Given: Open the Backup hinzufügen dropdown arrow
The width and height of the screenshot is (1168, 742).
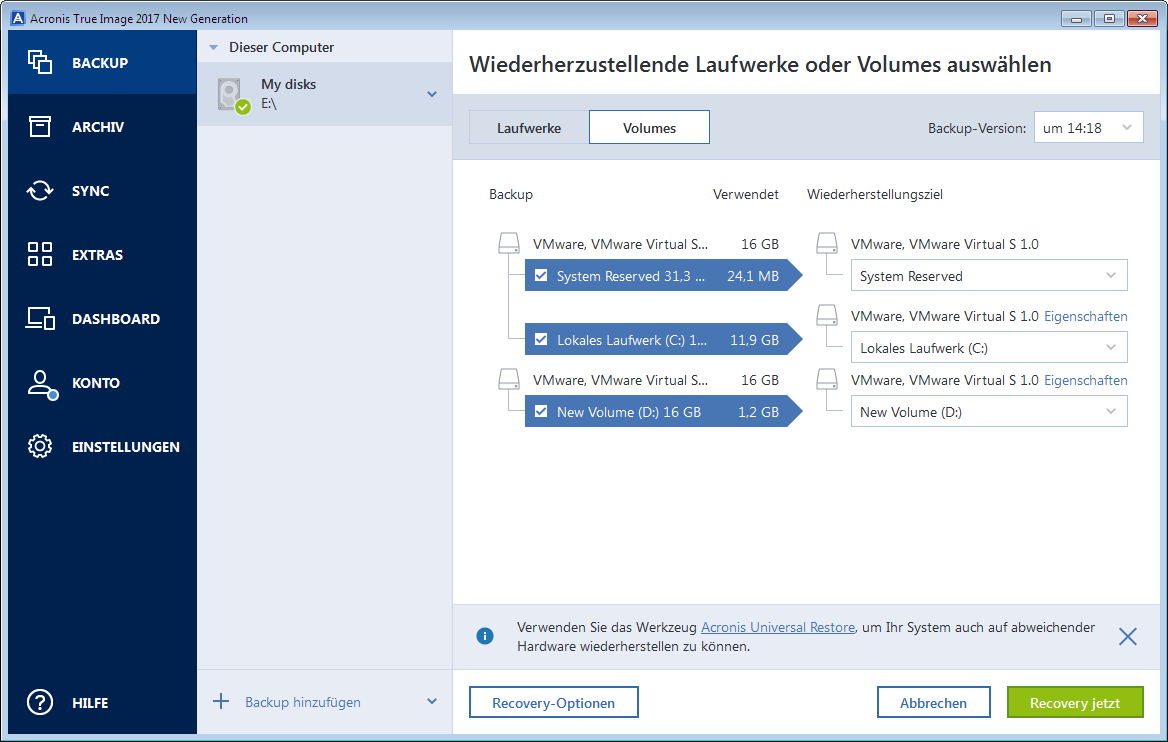Looking at the screenshot, I should coord(432,702).
